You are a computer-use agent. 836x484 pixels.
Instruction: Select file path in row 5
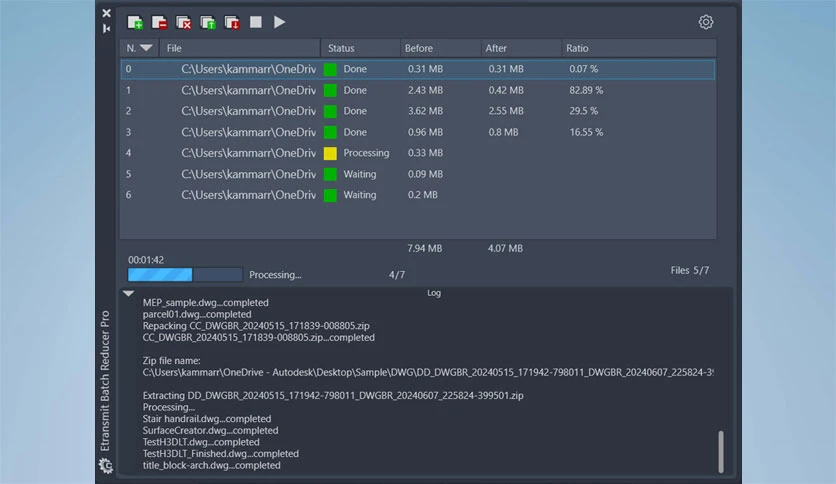248,174
